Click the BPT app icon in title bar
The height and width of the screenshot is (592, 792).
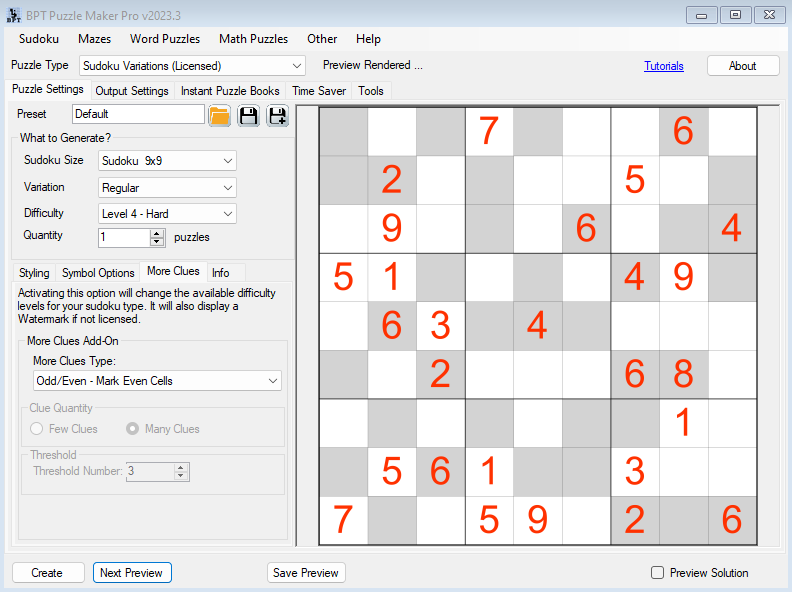(13, 14)
